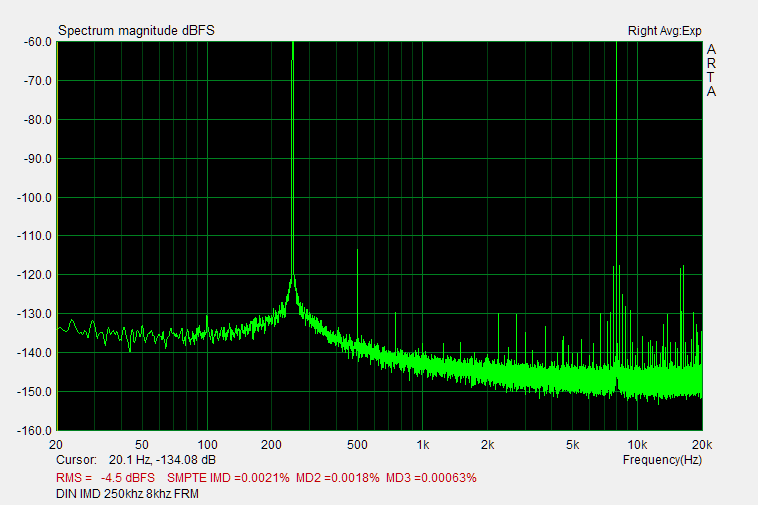This screenshot has width=758, height=505.
Task: Click the 'Cursor:' label
Action: 76,460
